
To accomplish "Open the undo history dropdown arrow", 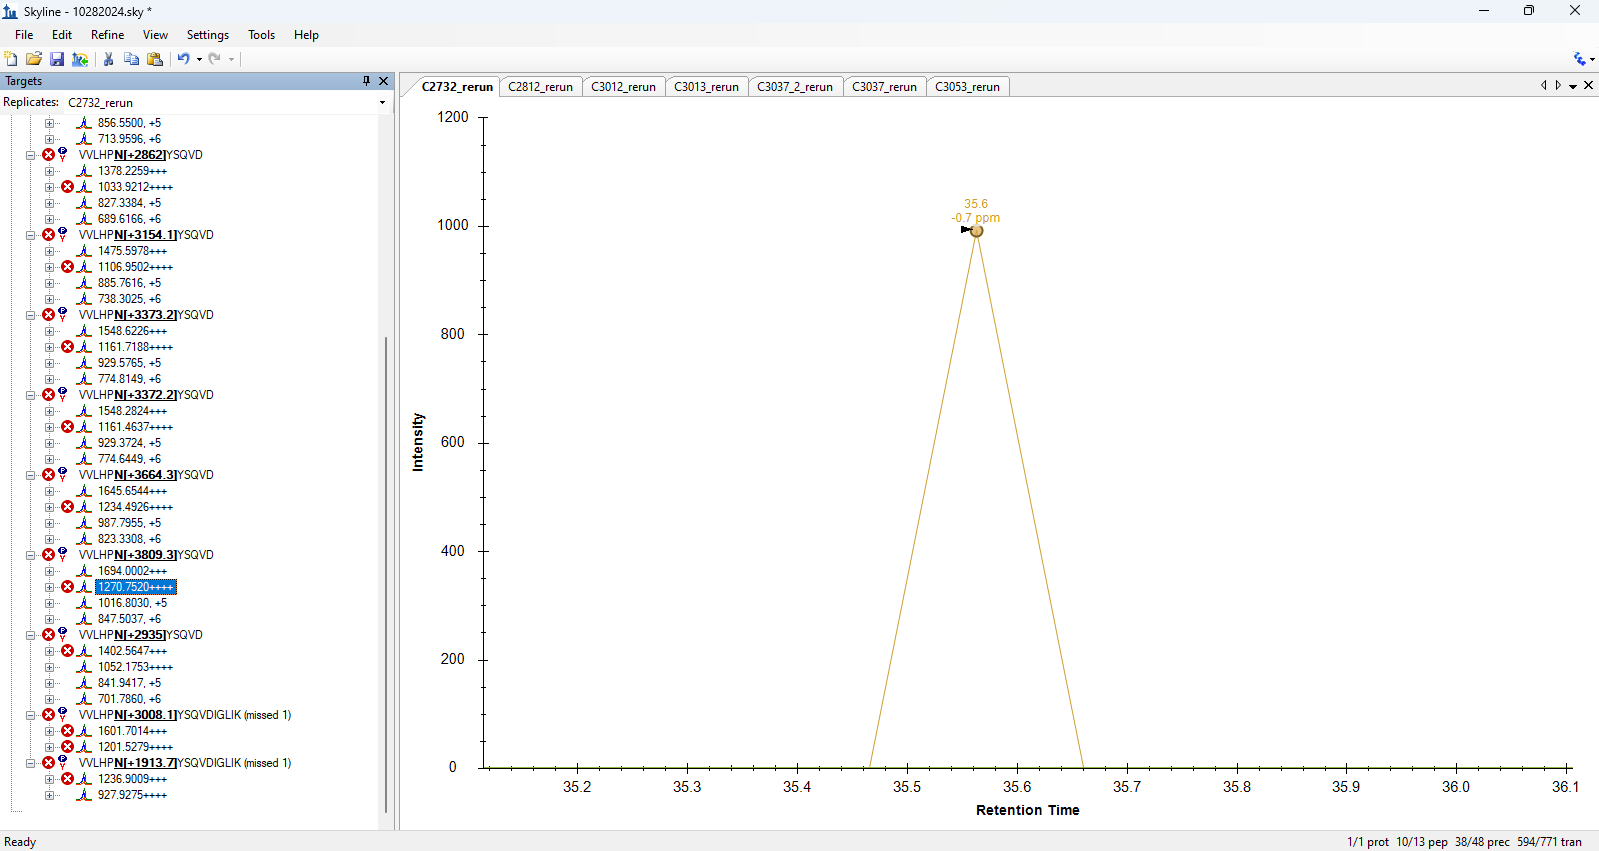I will click(199, 59).
